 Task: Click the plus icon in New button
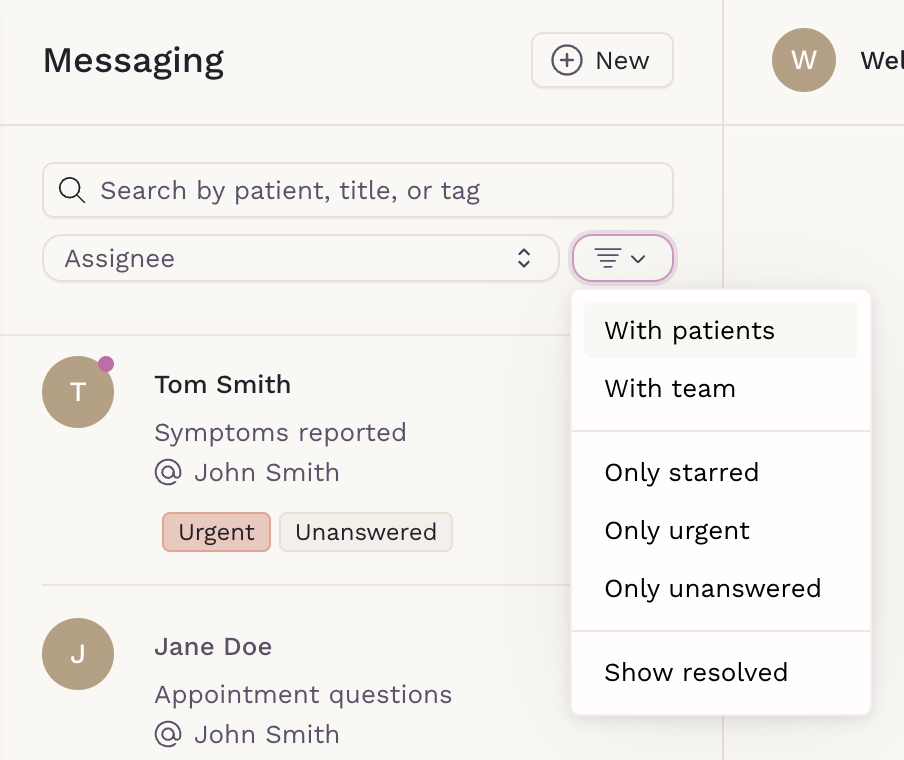coord(567,60)
